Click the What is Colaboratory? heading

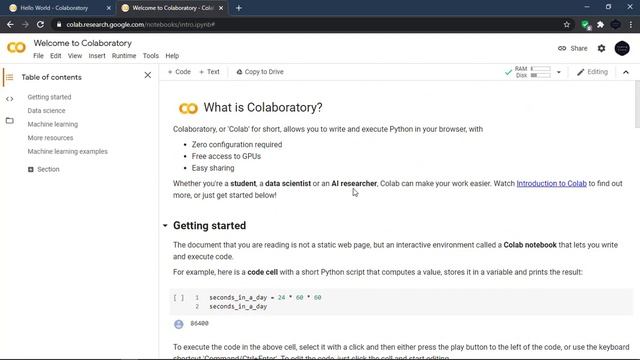(263, 107)
